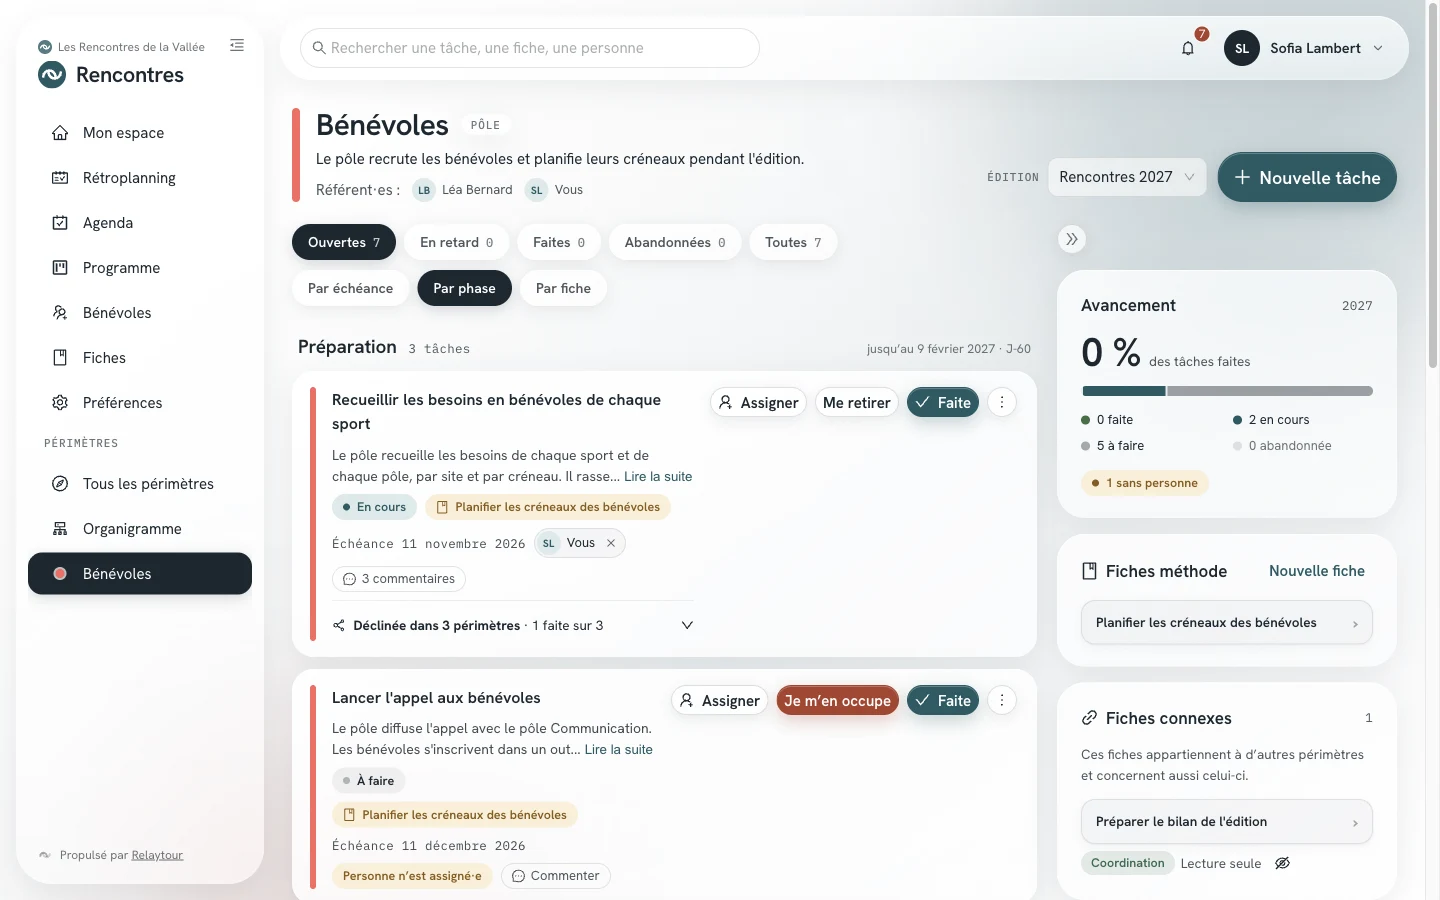
Task: Select the Par phase grouping
Action: click(464, 288)
